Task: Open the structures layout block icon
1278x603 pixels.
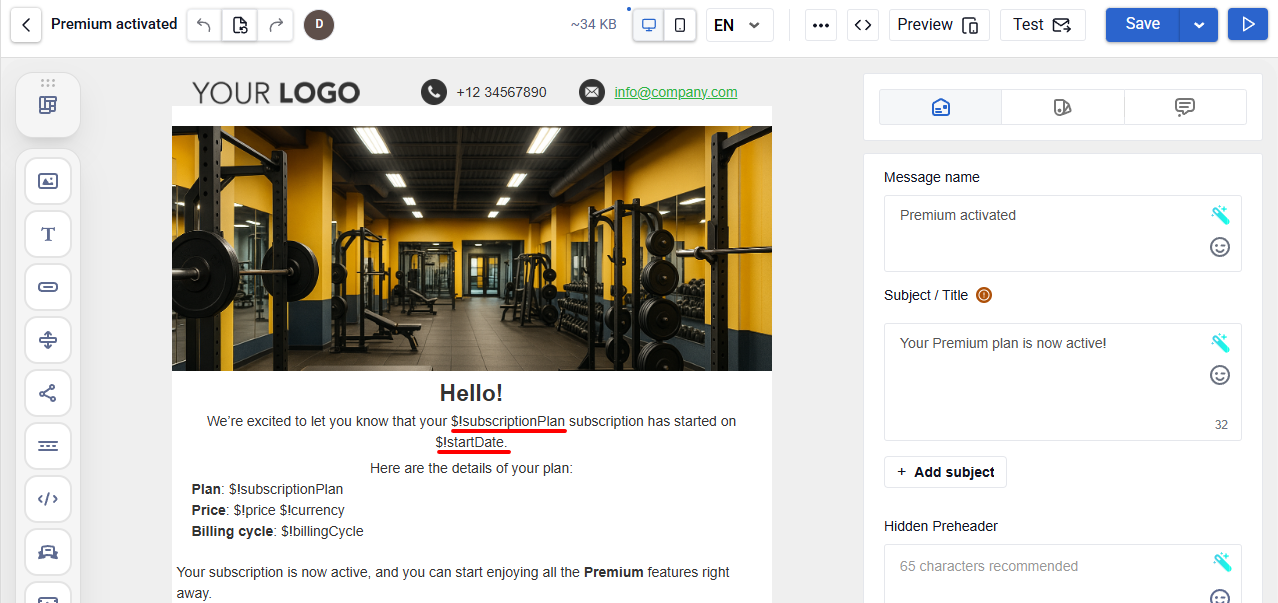Action: tap(48, 105)
